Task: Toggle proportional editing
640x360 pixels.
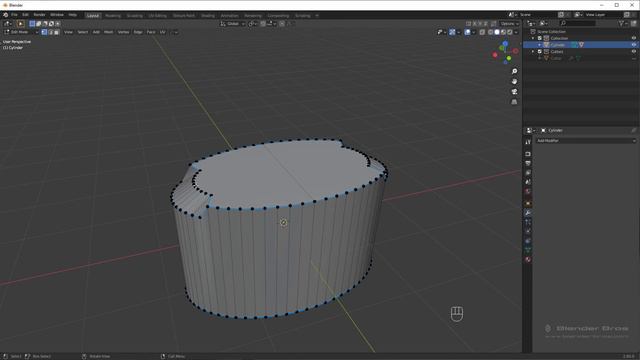Action: click(x=282, y=24)
